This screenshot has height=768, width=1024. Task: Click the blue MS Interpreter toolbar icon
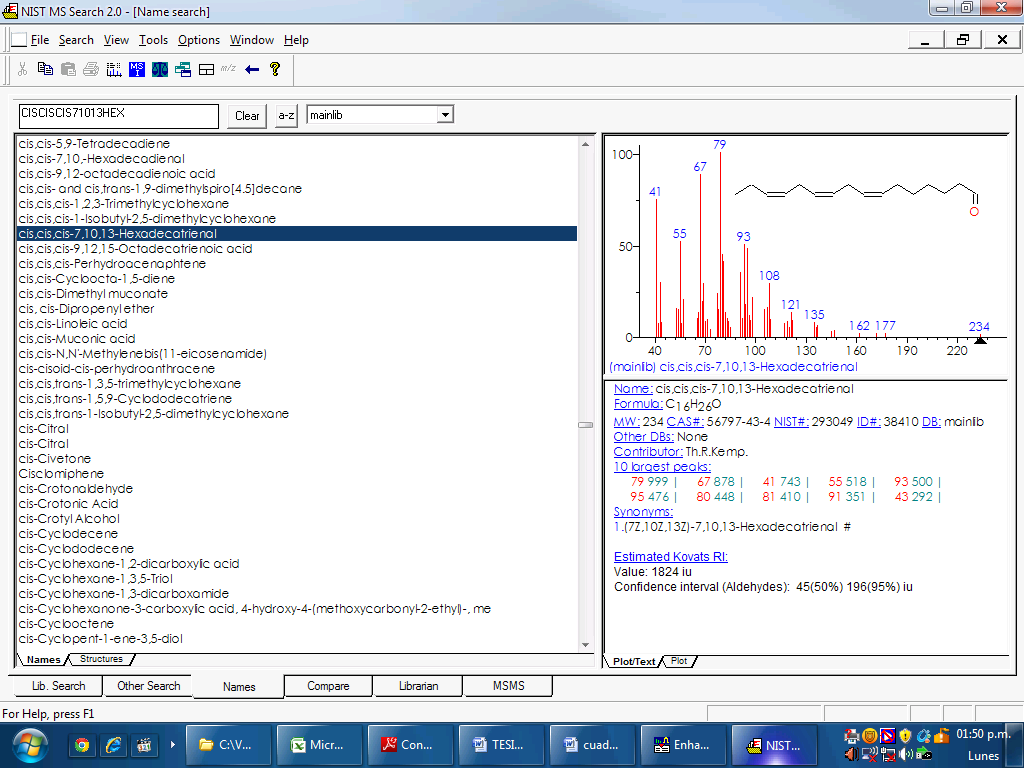coord(136,69)
